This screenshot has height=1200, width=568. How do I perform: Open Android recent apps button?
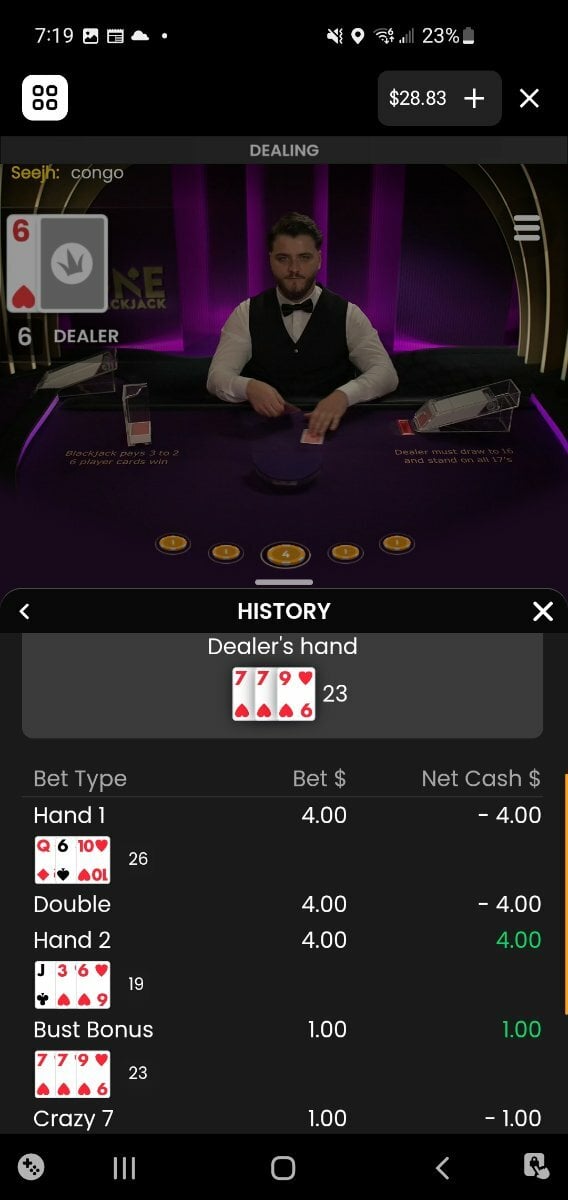[x=124, y=1168]
